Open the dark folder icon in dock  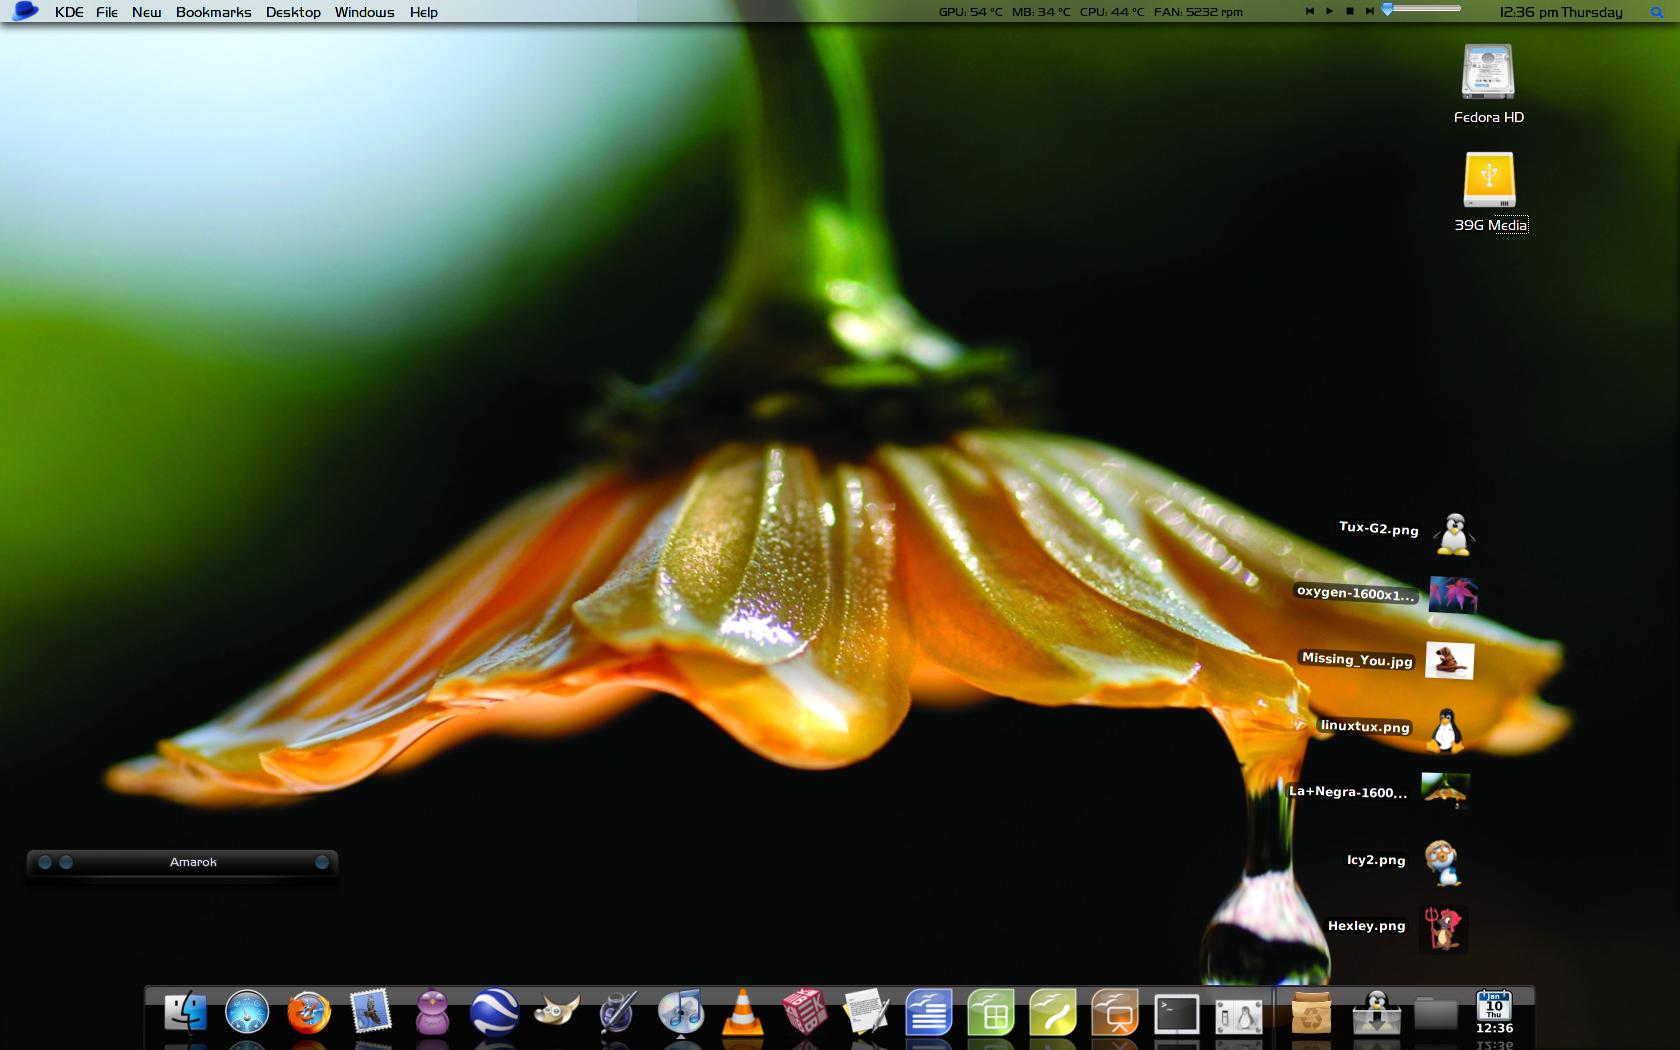1435,1014
